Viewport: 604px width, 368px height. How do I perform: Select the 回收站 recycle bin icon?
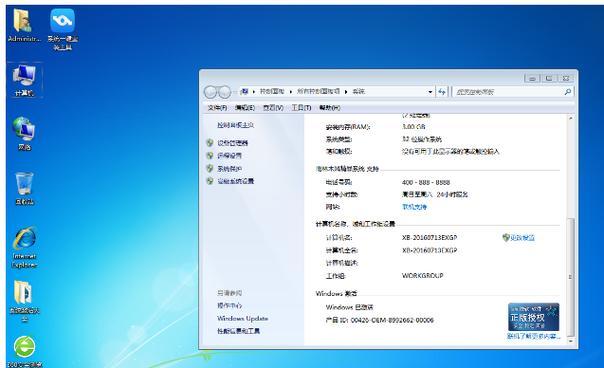(24, 188)
